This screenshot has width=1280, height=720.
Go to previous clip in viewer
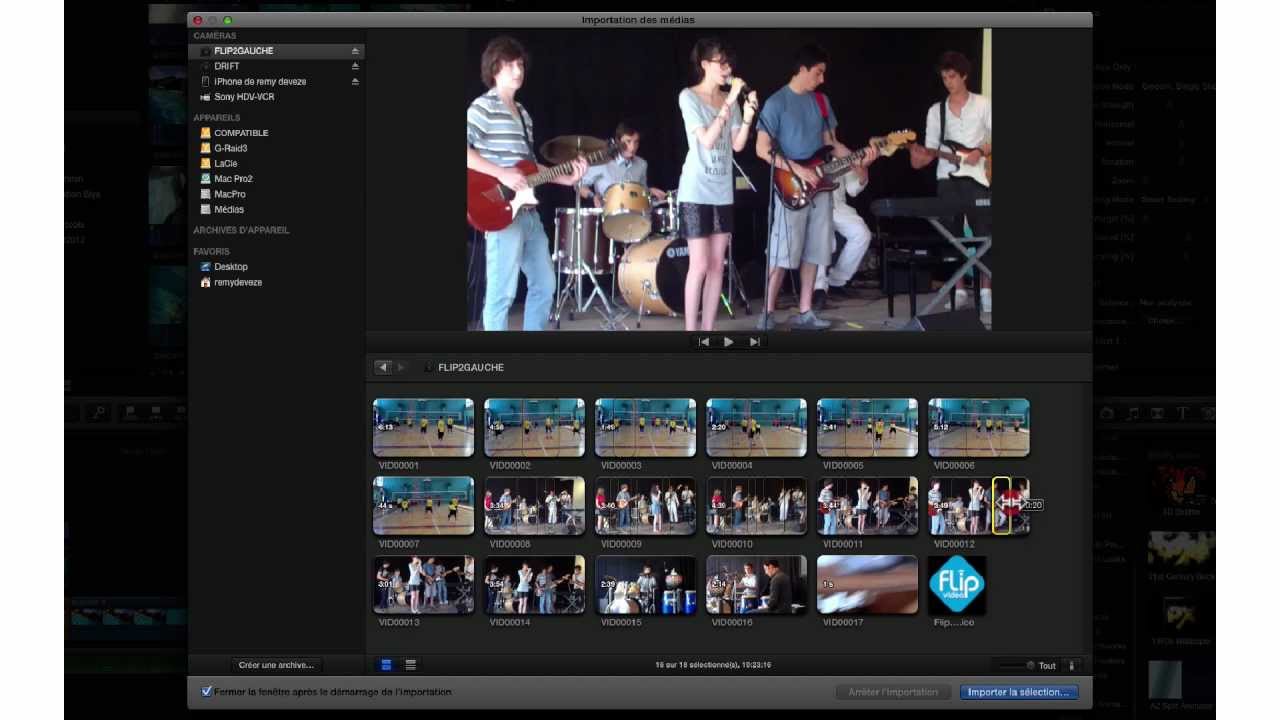tap(704, 342)
